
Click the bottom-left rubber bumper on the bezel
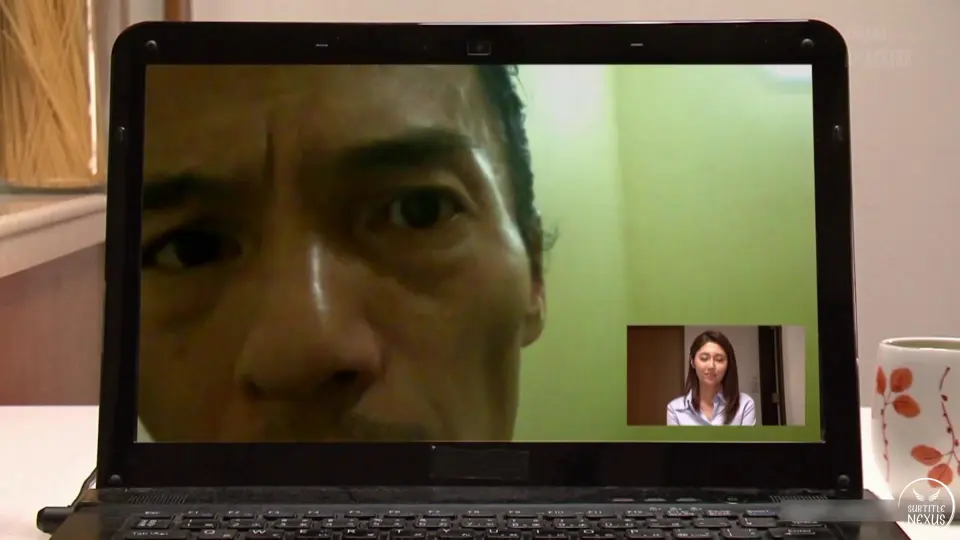click(x=114, y=479)
